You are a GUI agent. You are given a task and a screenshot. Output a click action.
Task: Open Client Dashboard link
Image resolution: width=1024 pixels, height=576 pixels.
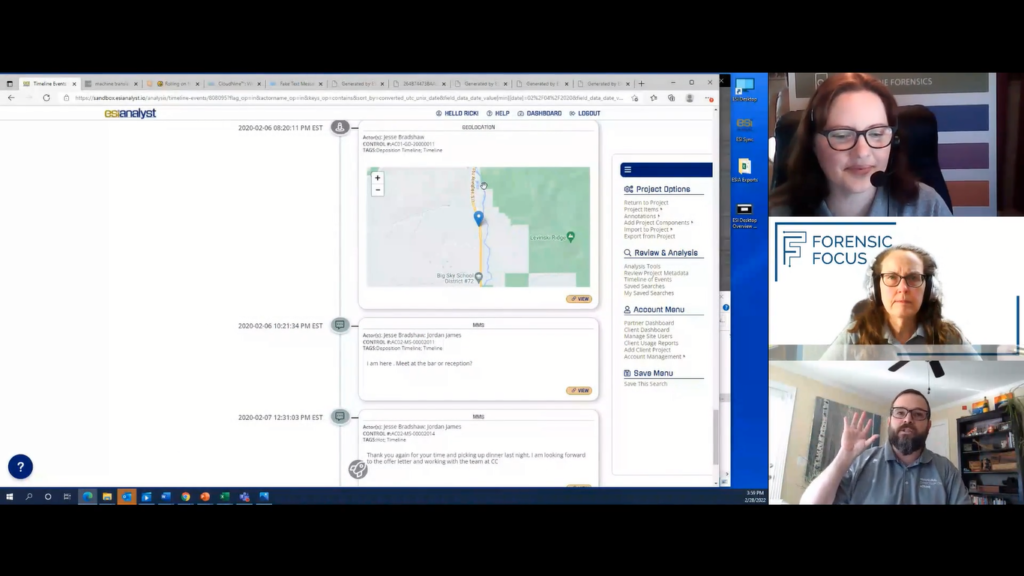pyautogui.click(x=647, y=330)
